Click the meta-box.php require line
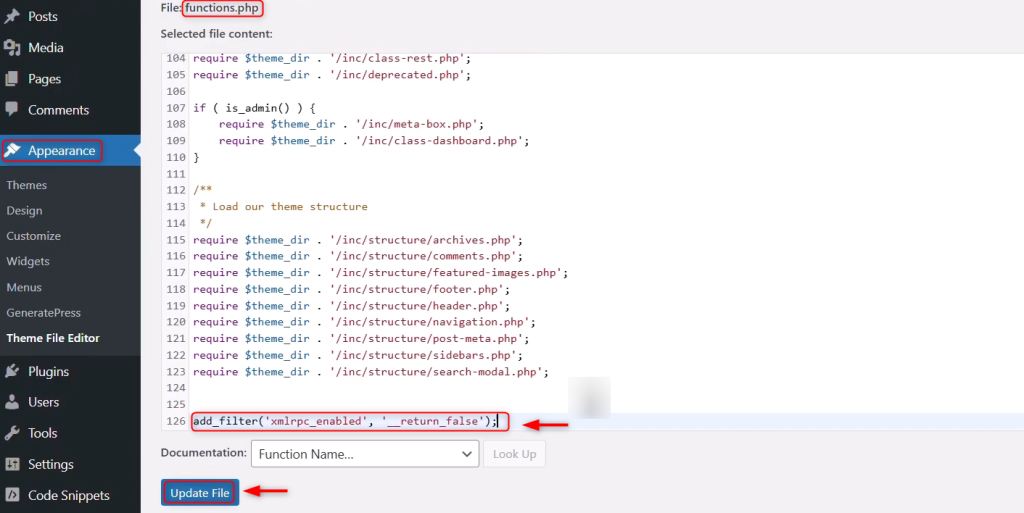Screen dimensions: 1024x513 (x=351, y=124)
